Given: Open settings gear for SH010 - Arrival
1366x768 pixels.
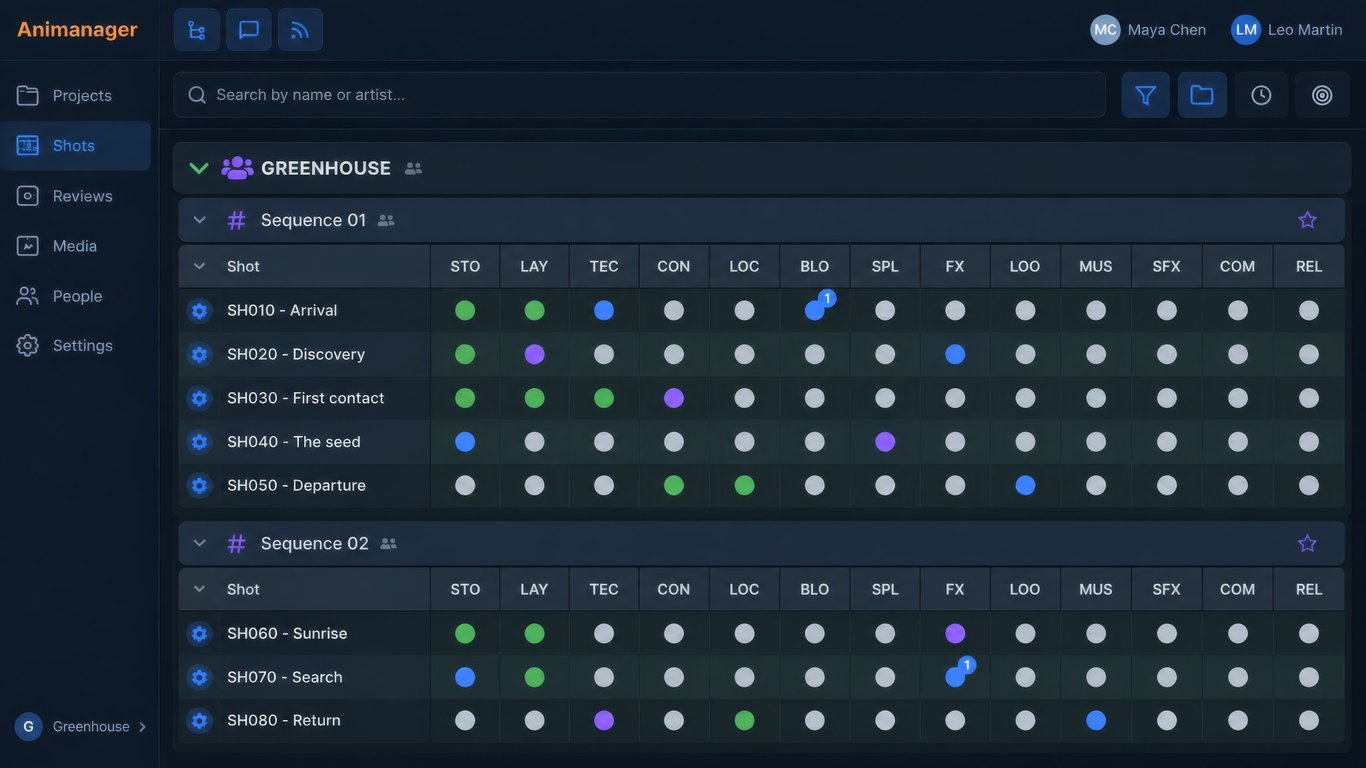Looking at the screenshot, I should point(200,311).
